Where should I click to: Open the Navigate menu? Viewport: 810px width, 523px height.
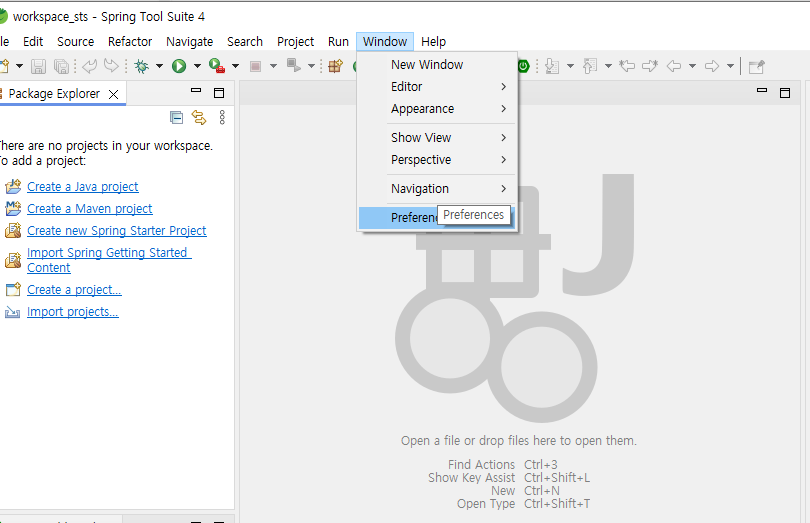coord(190,41)
